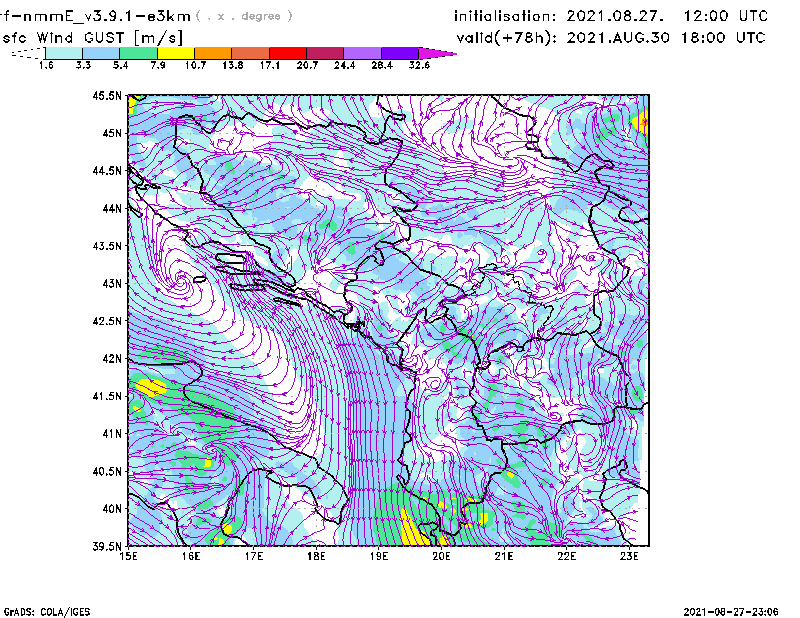800x618 pixels.
Task: Click the 19E longitude axis label
Action: (x=379, y=558)
